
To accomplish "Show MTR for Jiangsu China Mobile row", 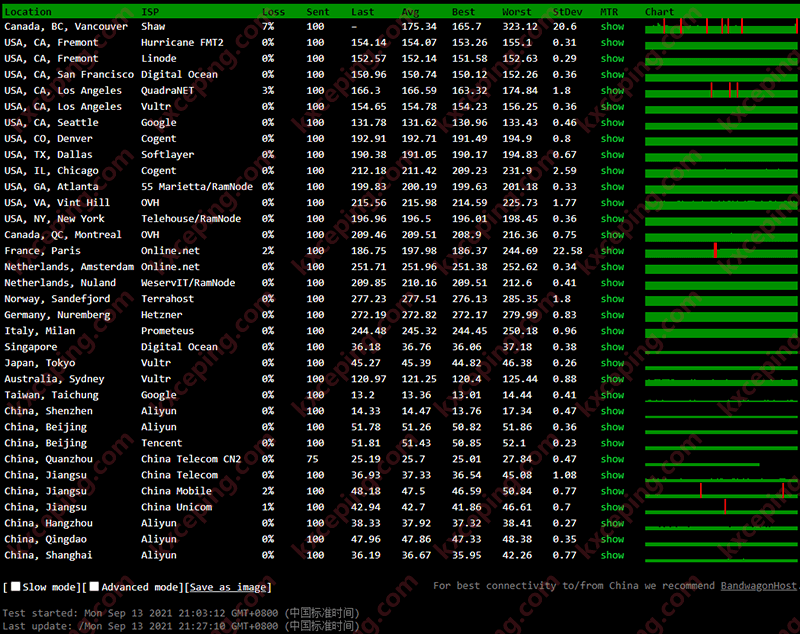I will click(x=612, y=491).
